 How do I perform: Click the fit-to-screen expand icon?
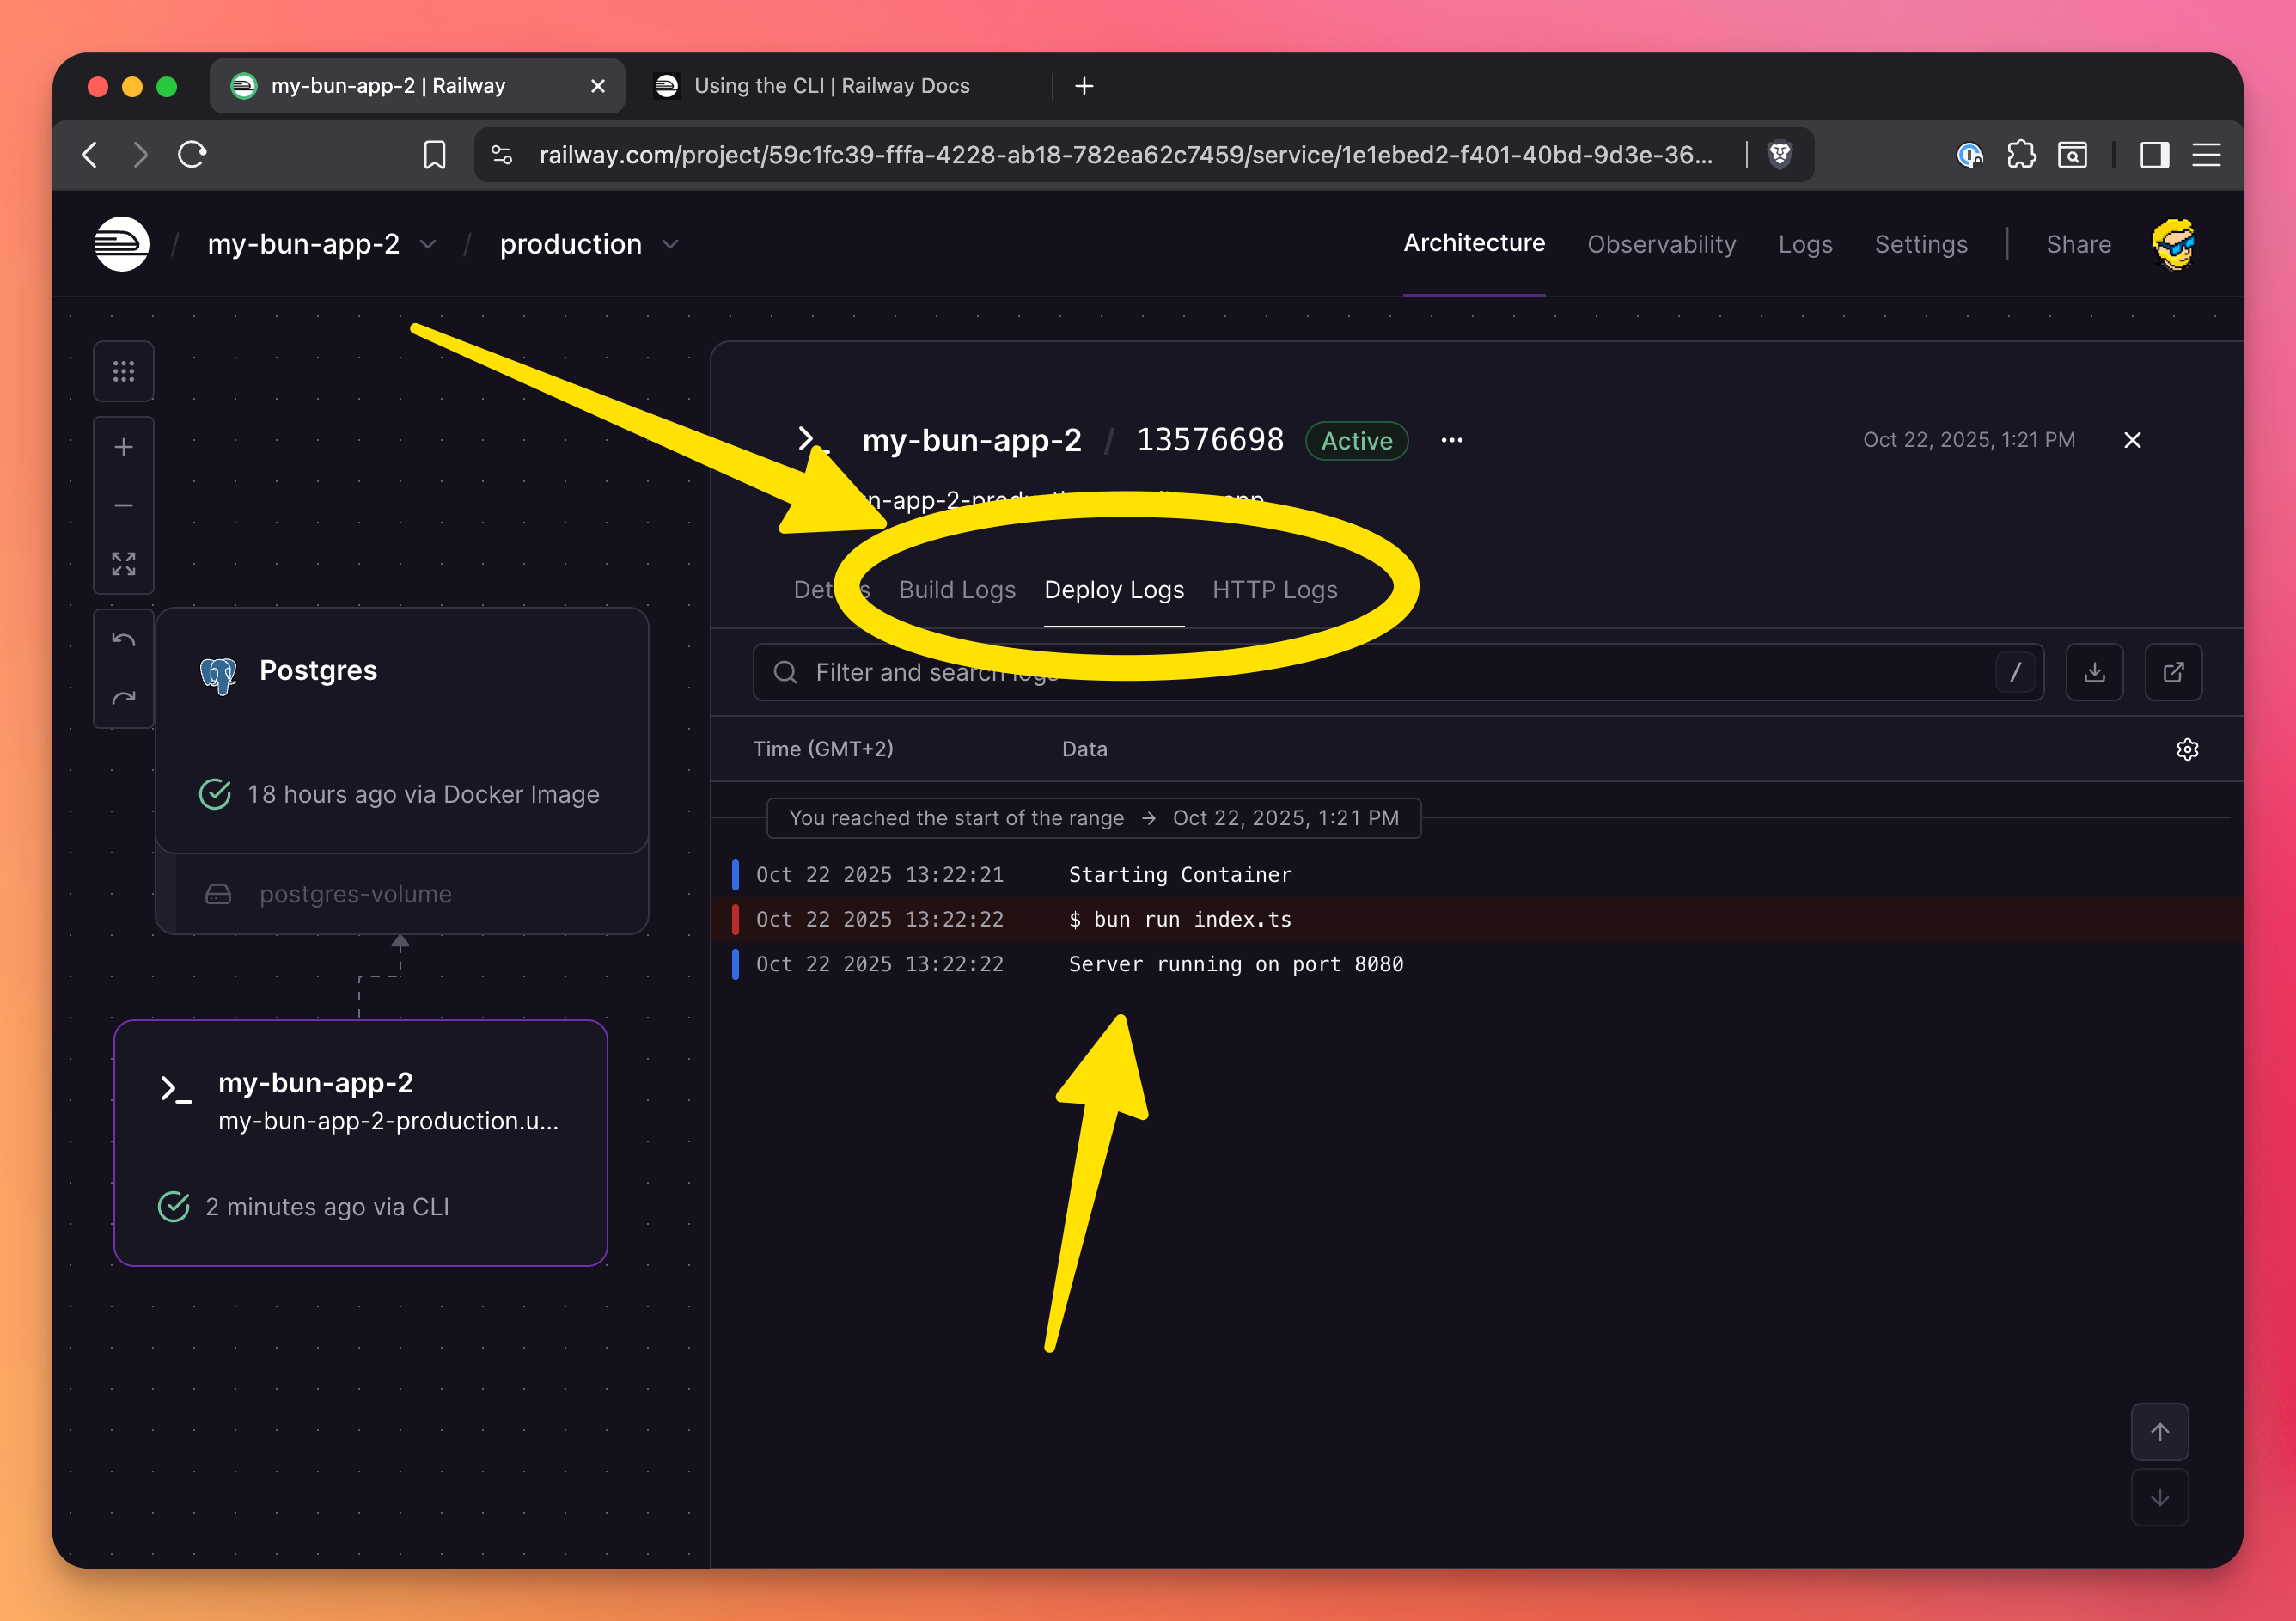(x=123, y=564)
